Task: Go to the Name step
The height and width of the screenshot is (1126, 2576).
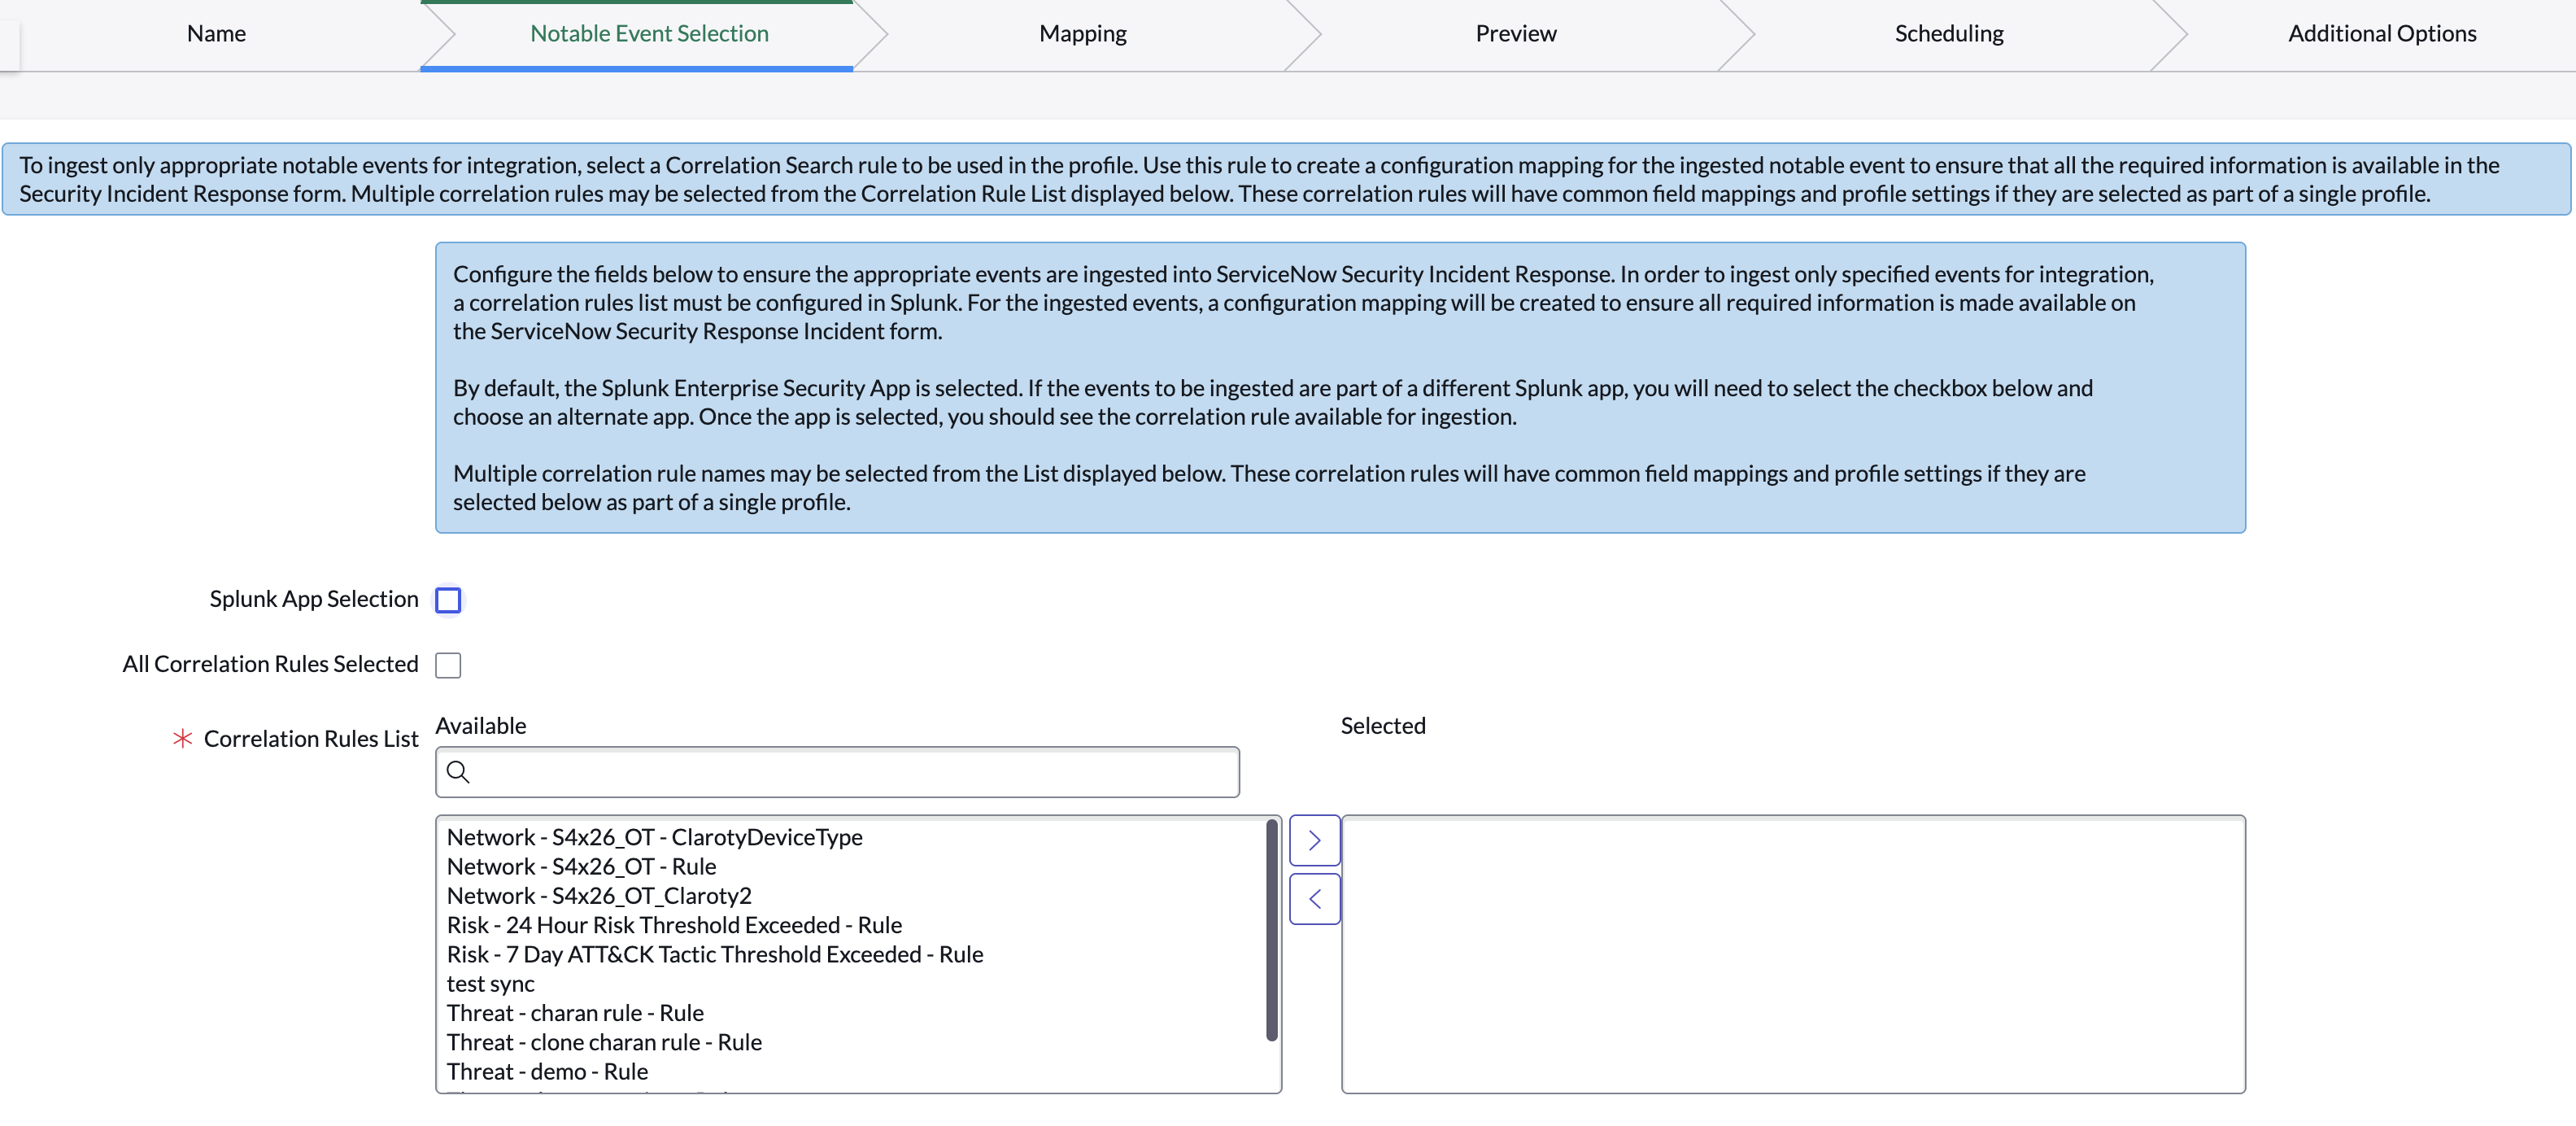Action: (x=216, y=34)
